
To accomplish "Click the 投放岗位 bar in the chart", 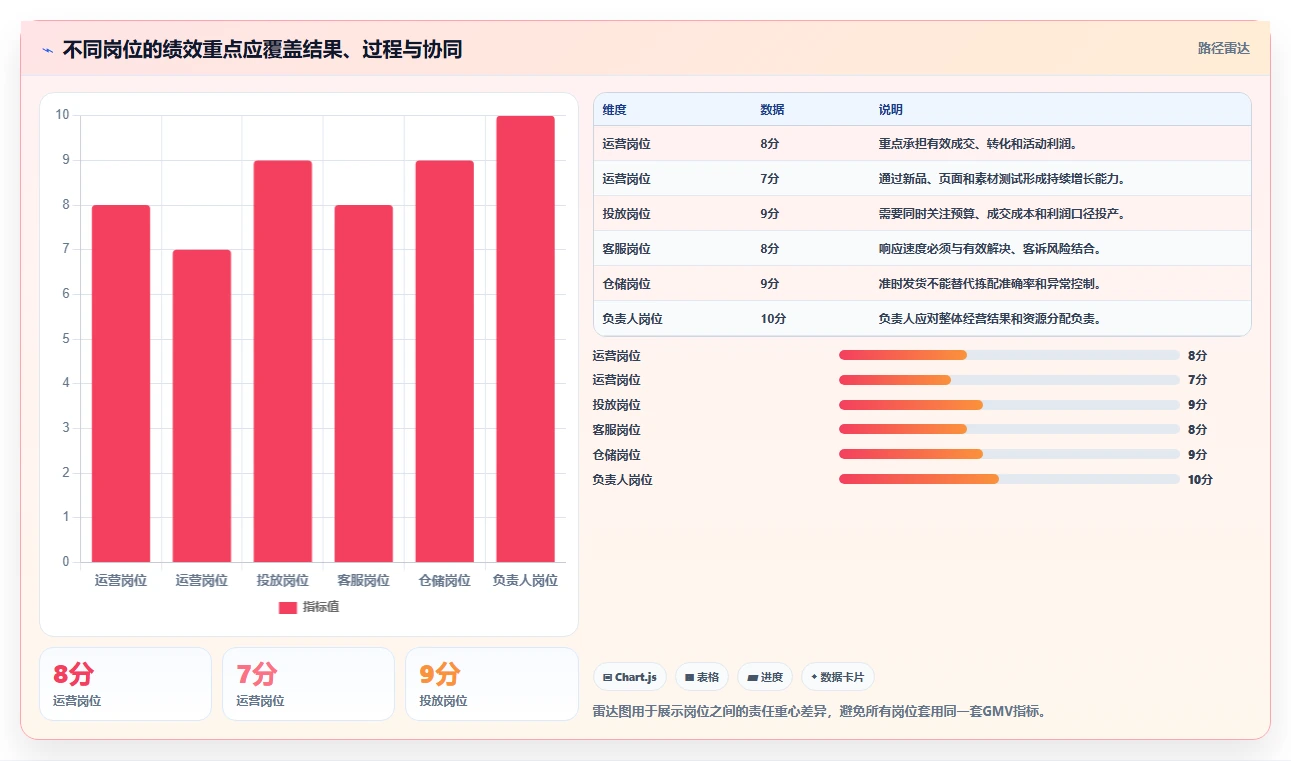I will pos(283,361).
